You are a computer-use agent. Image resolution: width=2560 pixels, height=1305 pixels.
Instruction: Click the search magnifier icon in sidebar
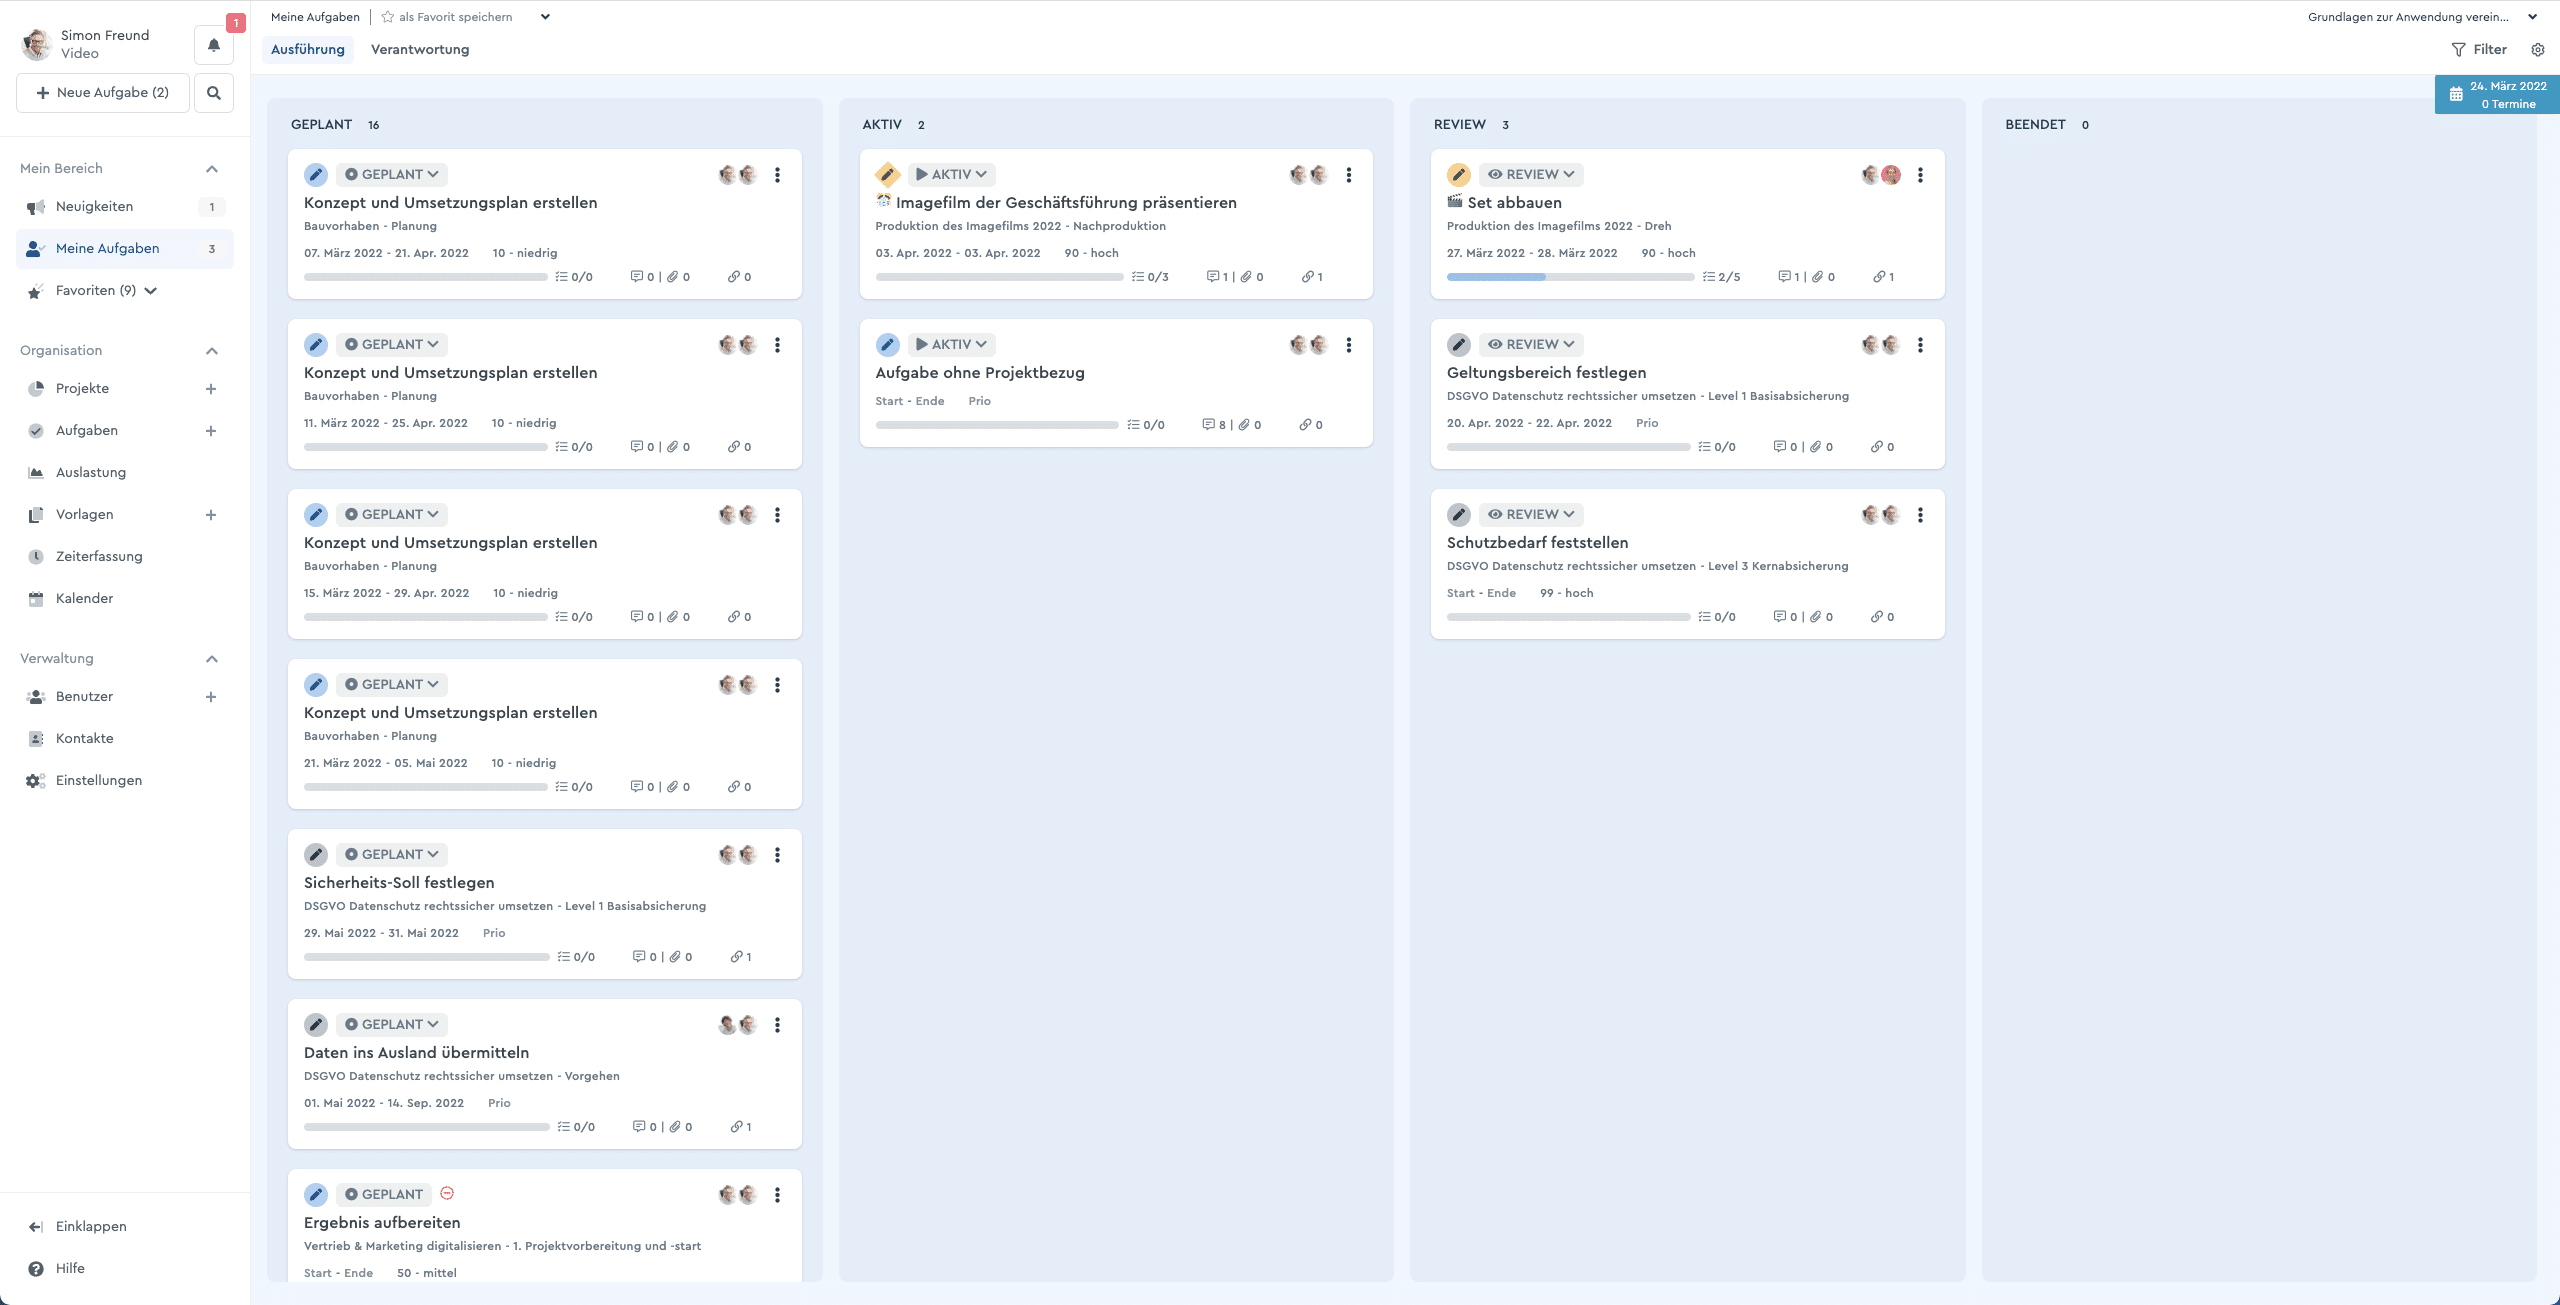pos(214,93)
